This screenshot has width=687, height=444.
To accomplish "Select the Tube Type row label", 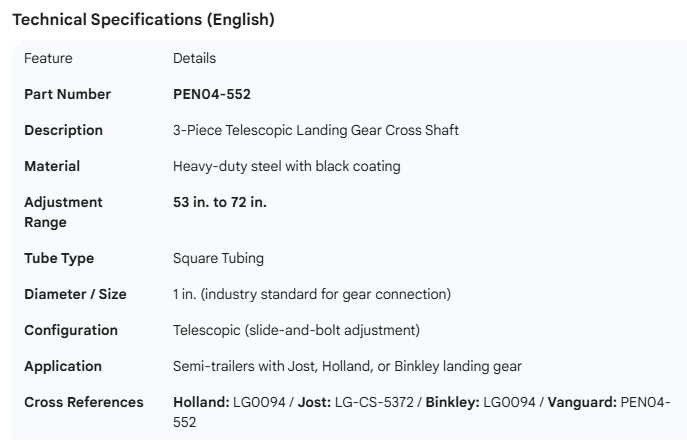I will click(59, 258).
